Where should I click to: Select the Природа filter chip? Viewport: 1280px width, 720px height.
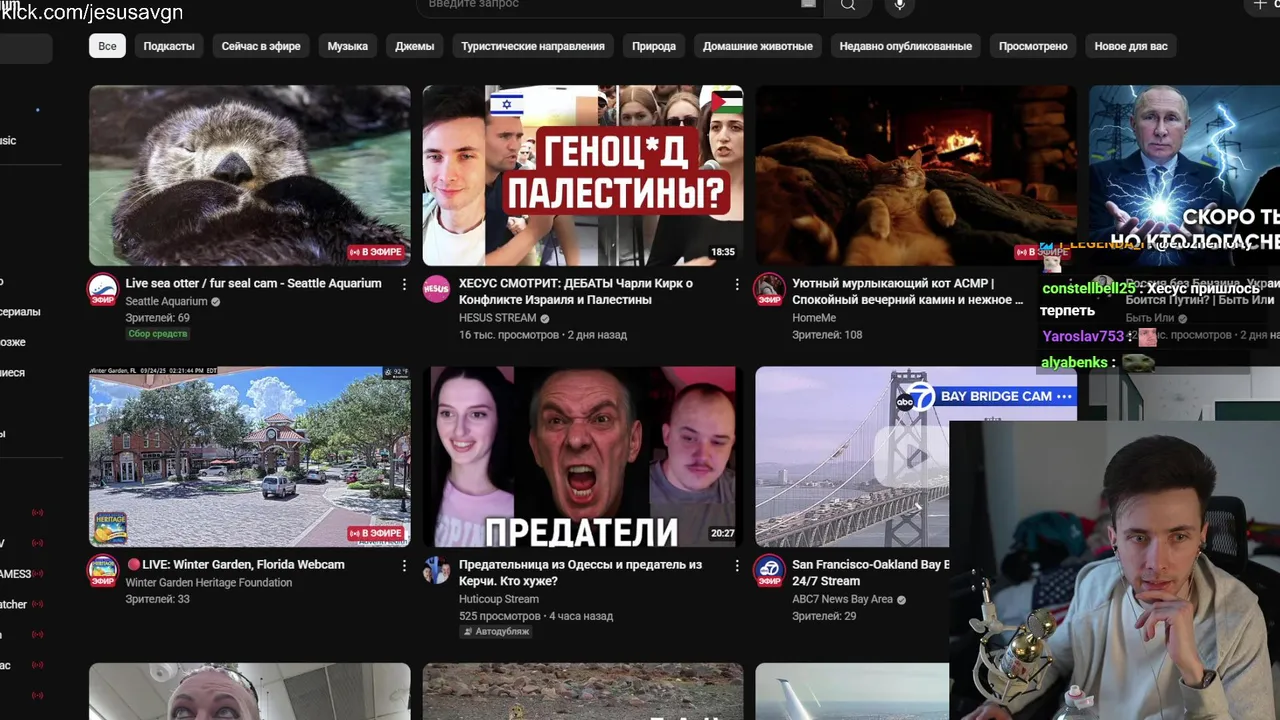[654, 46]
